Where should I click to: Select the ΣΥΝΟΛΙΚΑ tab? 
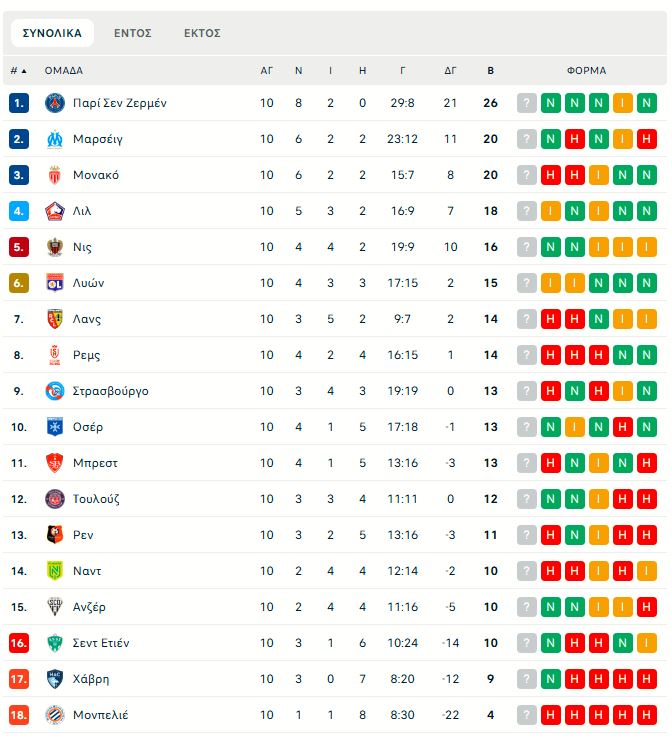point(52,33)
